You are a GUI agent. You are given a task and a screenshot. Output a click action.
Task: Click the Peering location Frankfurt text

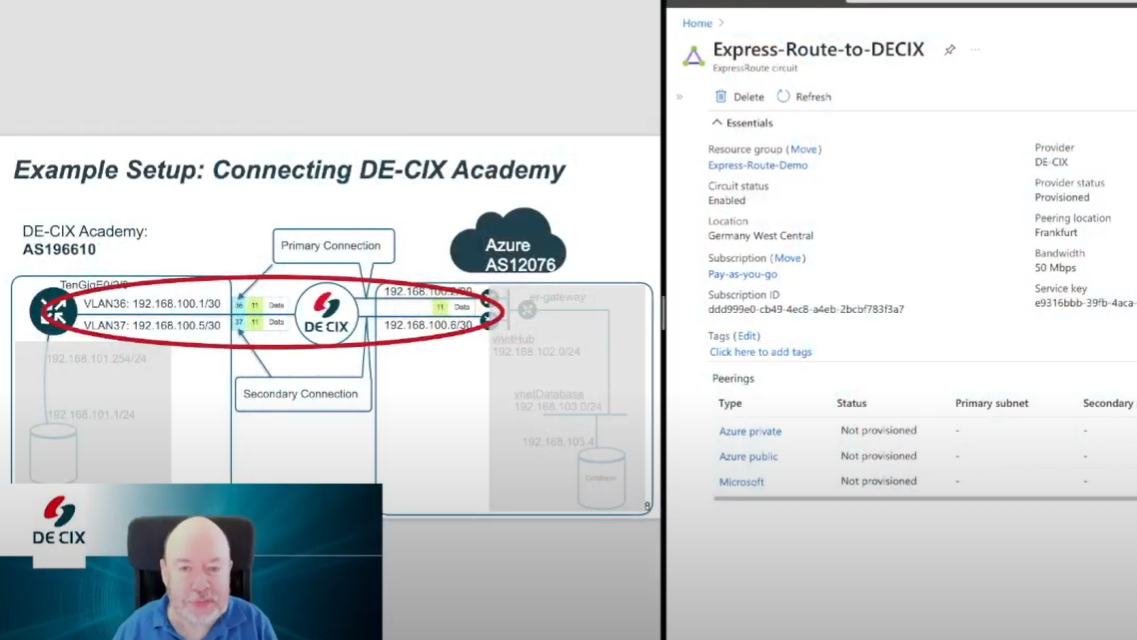(x=1056, y=233)
